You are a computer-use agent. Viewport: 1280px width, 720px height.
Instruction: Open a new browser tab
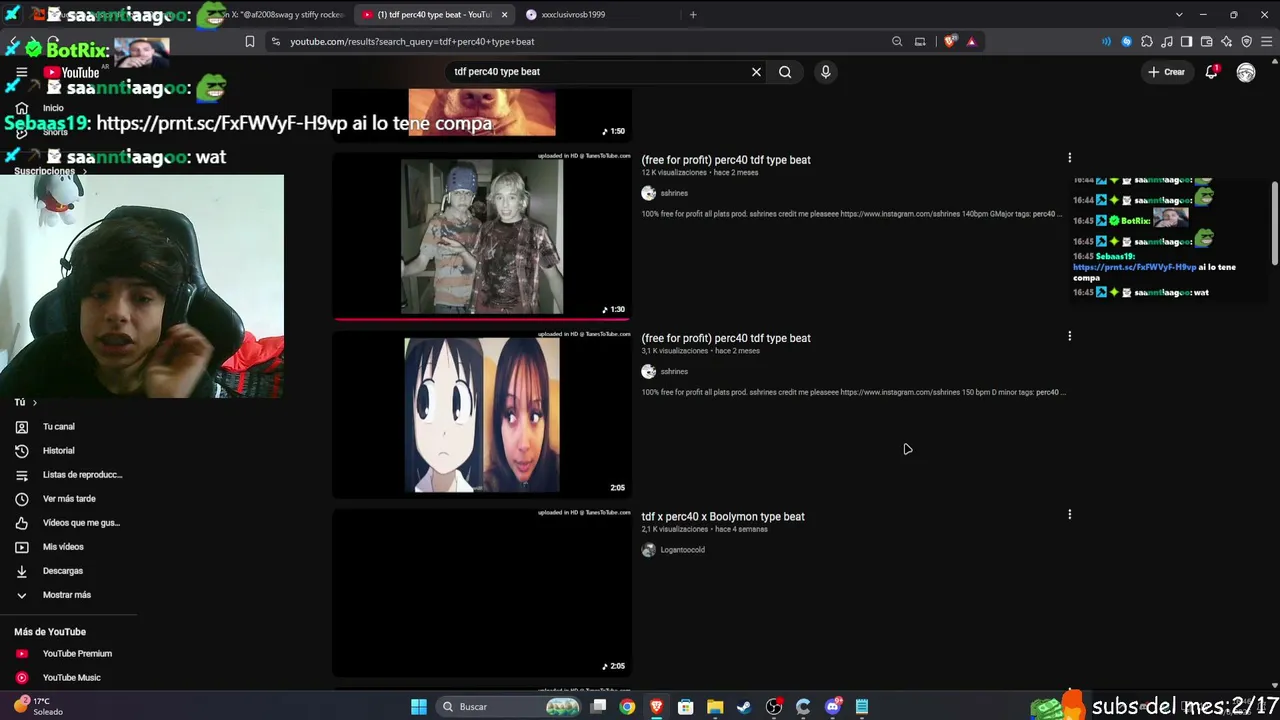pos(693,15)
